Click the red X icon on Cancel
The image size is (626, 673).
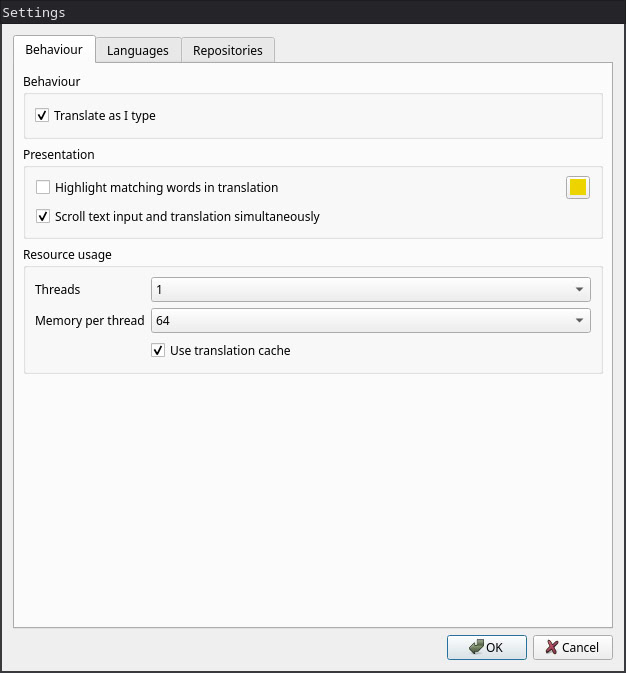click(x=551, y=647)
